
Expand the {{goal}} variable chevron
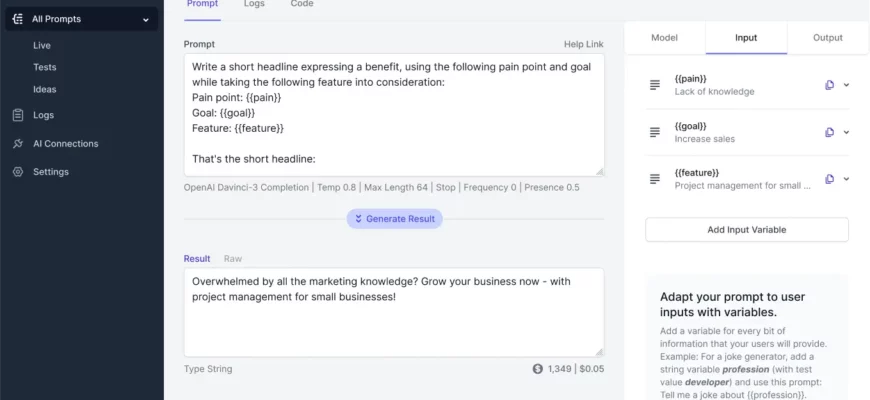pos(847,132)
